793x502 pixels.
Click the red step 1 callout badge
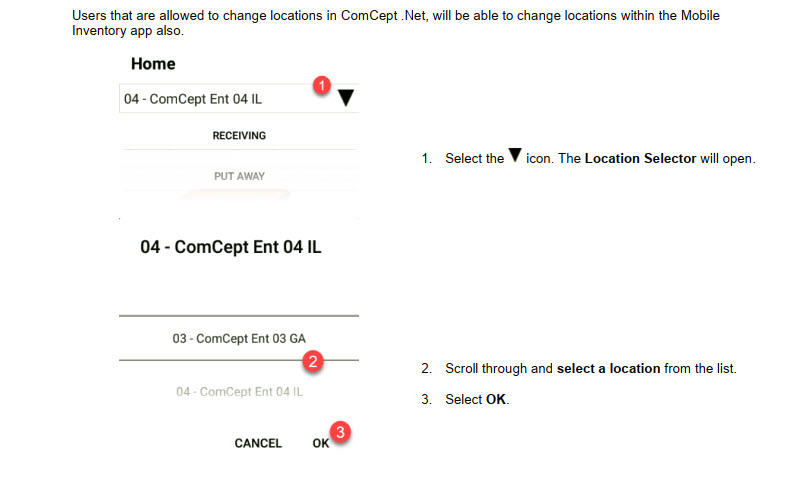[x=321, y=86]
